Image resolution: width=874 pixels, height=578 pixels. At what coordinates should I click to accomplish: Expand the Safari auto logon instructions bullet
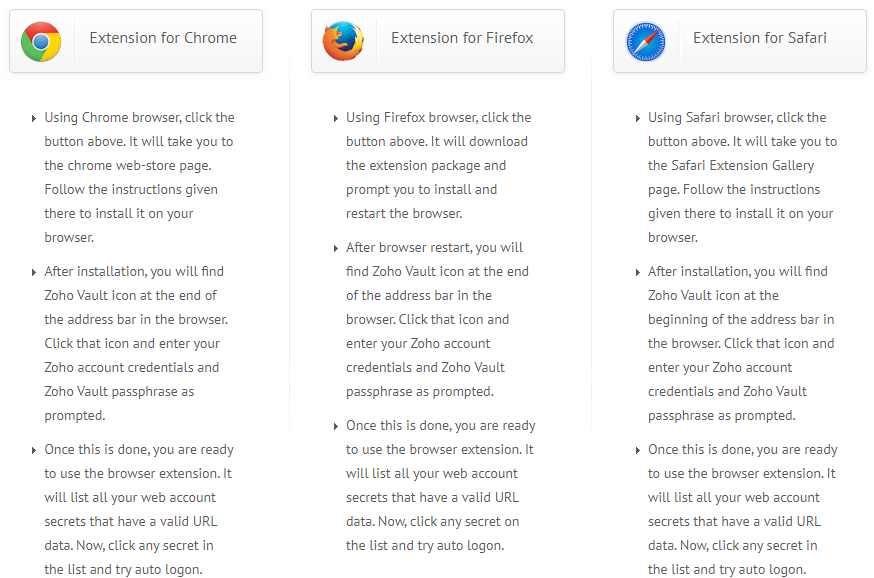pyautogui.click(x=637, y=449)
